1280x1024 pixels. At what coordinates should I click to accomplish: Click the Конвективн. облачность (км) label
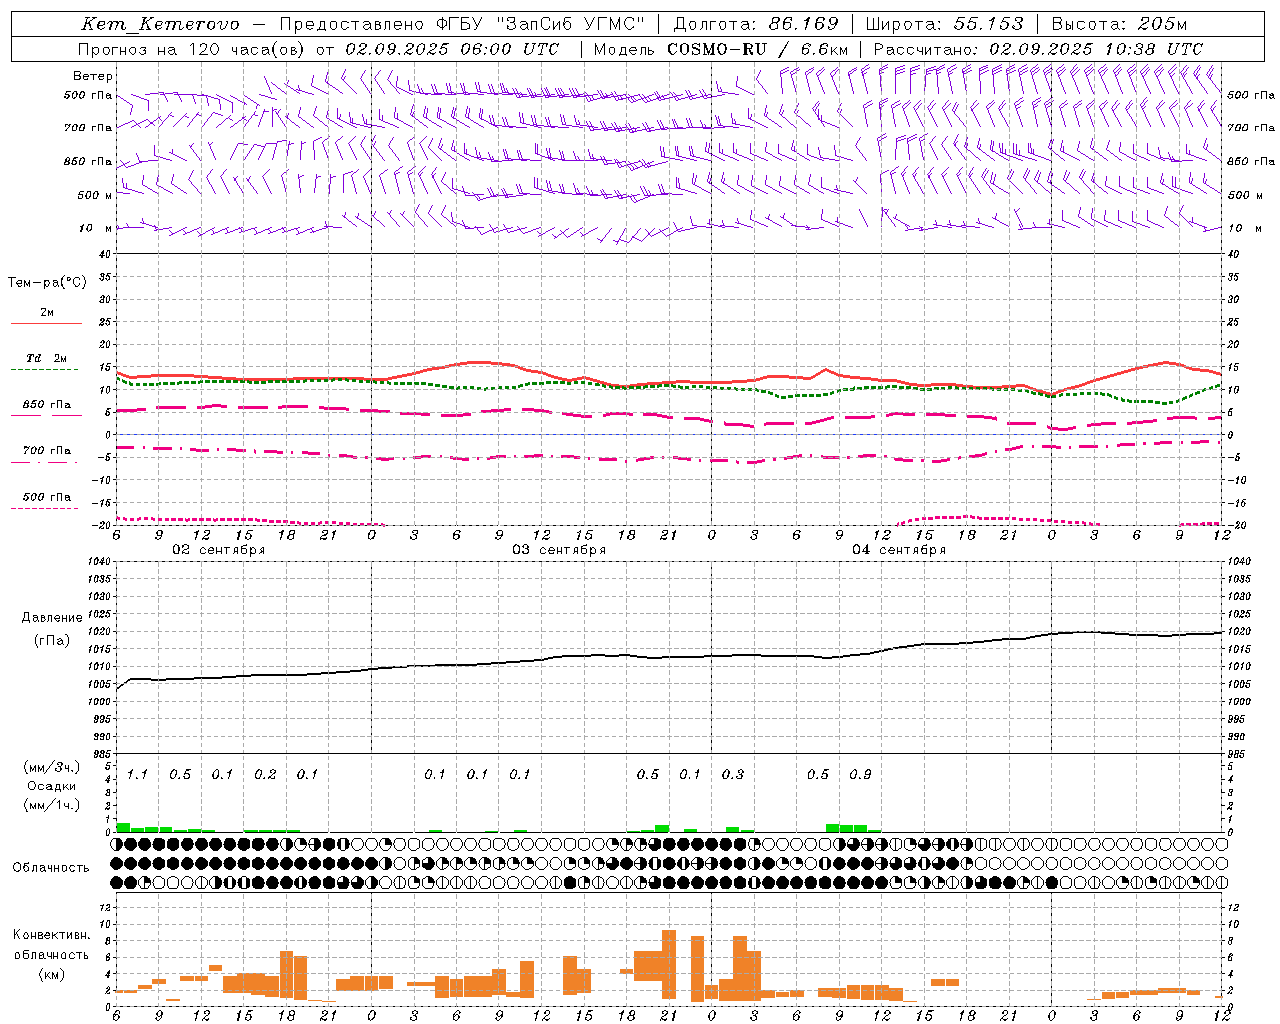(x=51, y=954)
